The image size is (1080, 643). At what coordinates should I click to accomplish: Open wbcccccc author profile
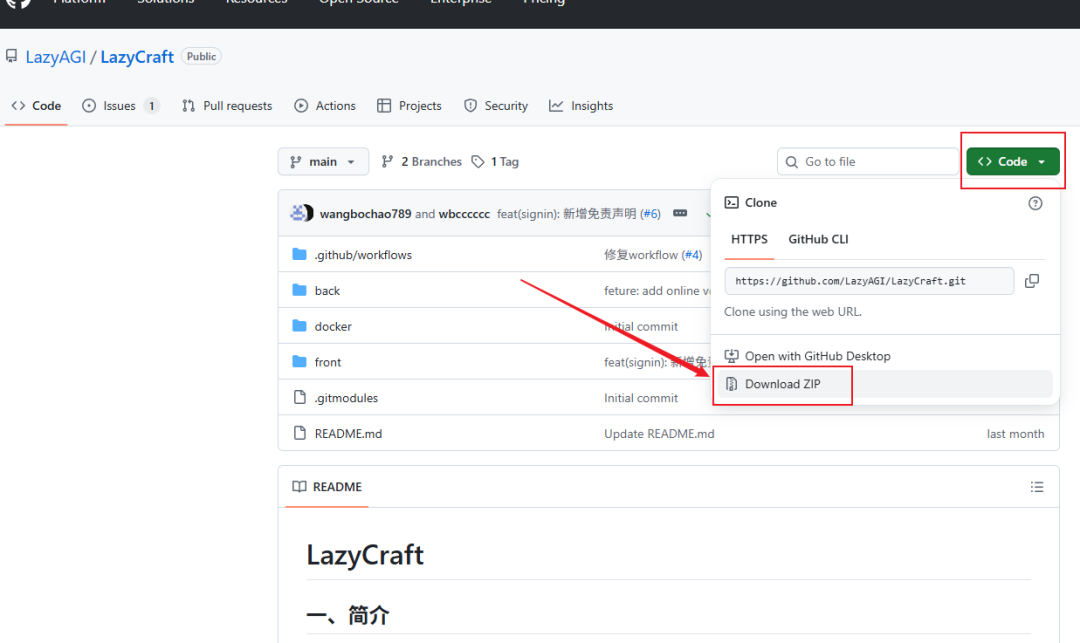(x=464, y=214)
